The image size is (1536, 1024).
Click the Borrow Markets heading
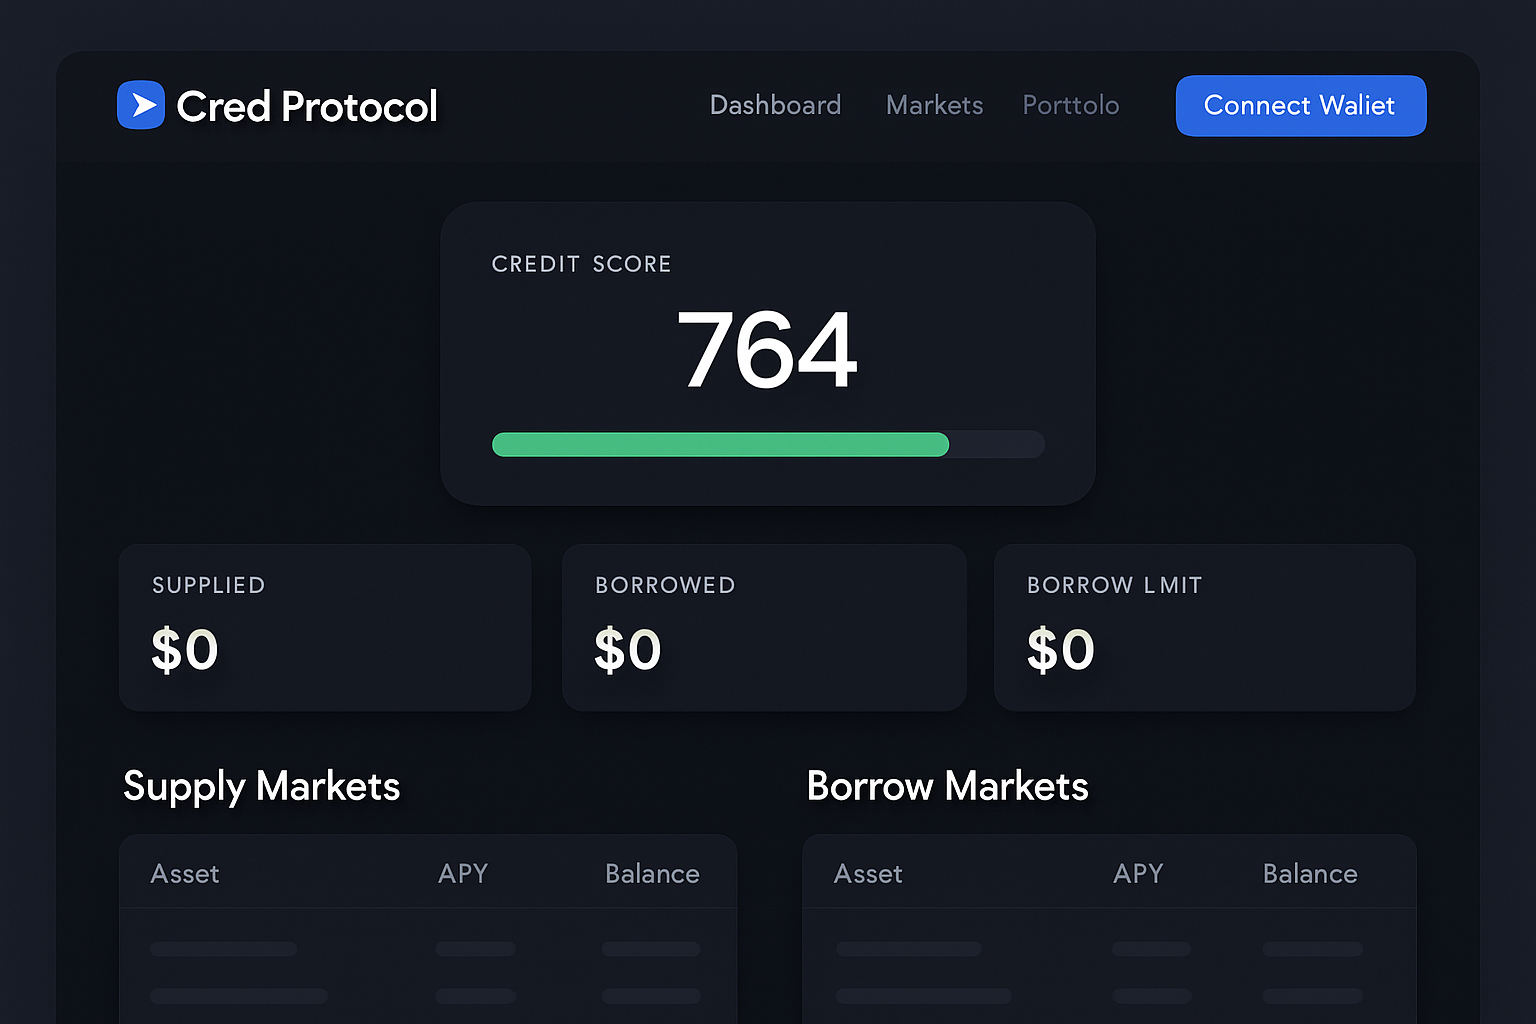pos(947,787)
